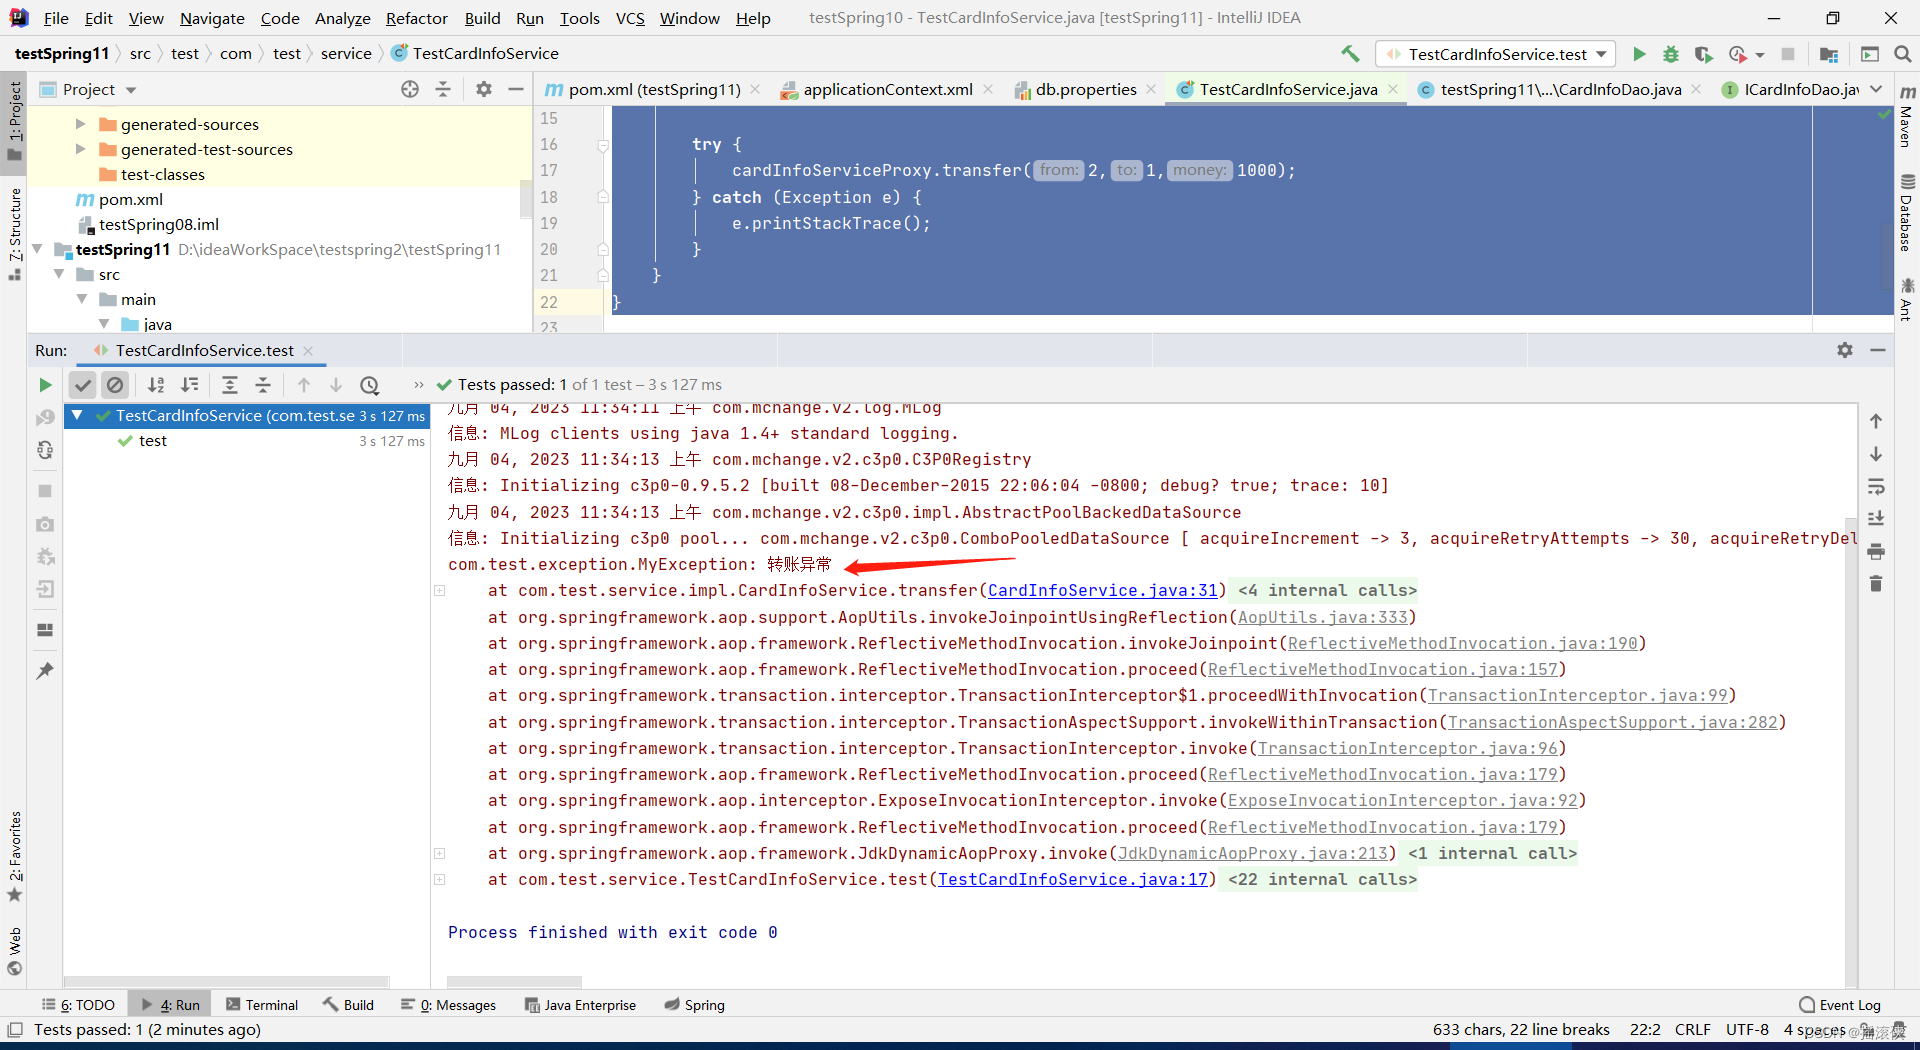Click CRLF line separator in status bar

pyautogui.click(x=1692, y=1029)
